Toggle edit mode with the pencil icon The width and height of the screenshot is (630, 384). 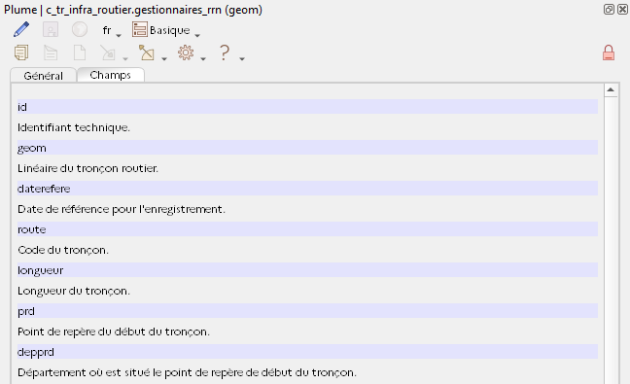pos(21,29)
